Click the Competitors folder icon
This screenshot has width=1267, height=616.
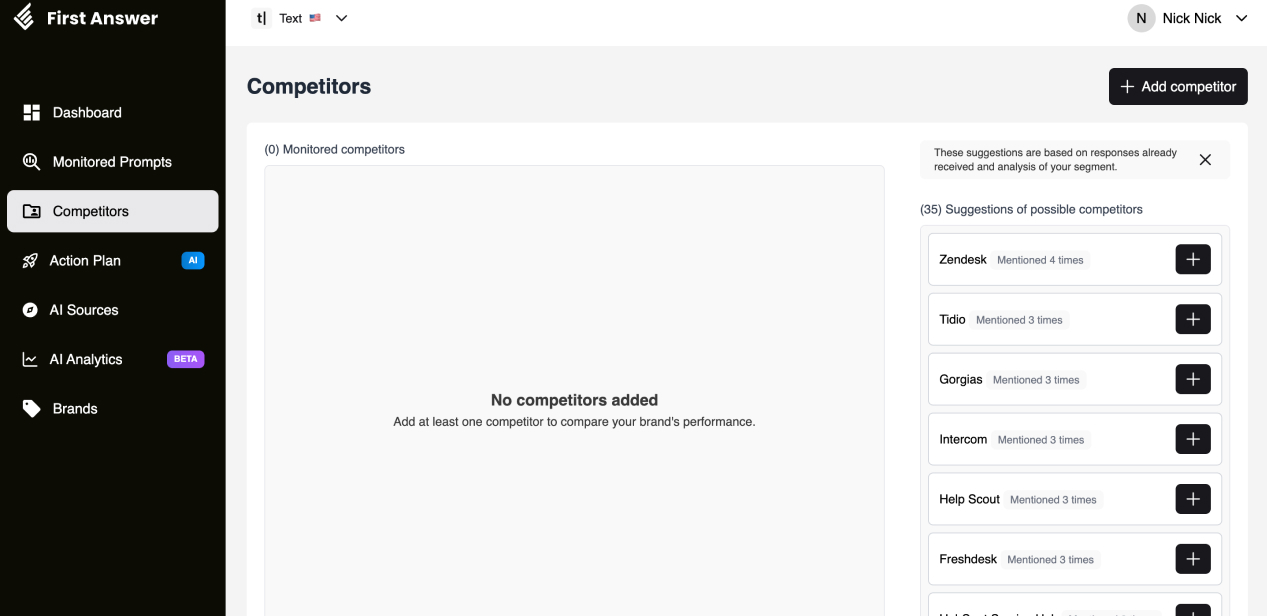(x=32, y=211)
